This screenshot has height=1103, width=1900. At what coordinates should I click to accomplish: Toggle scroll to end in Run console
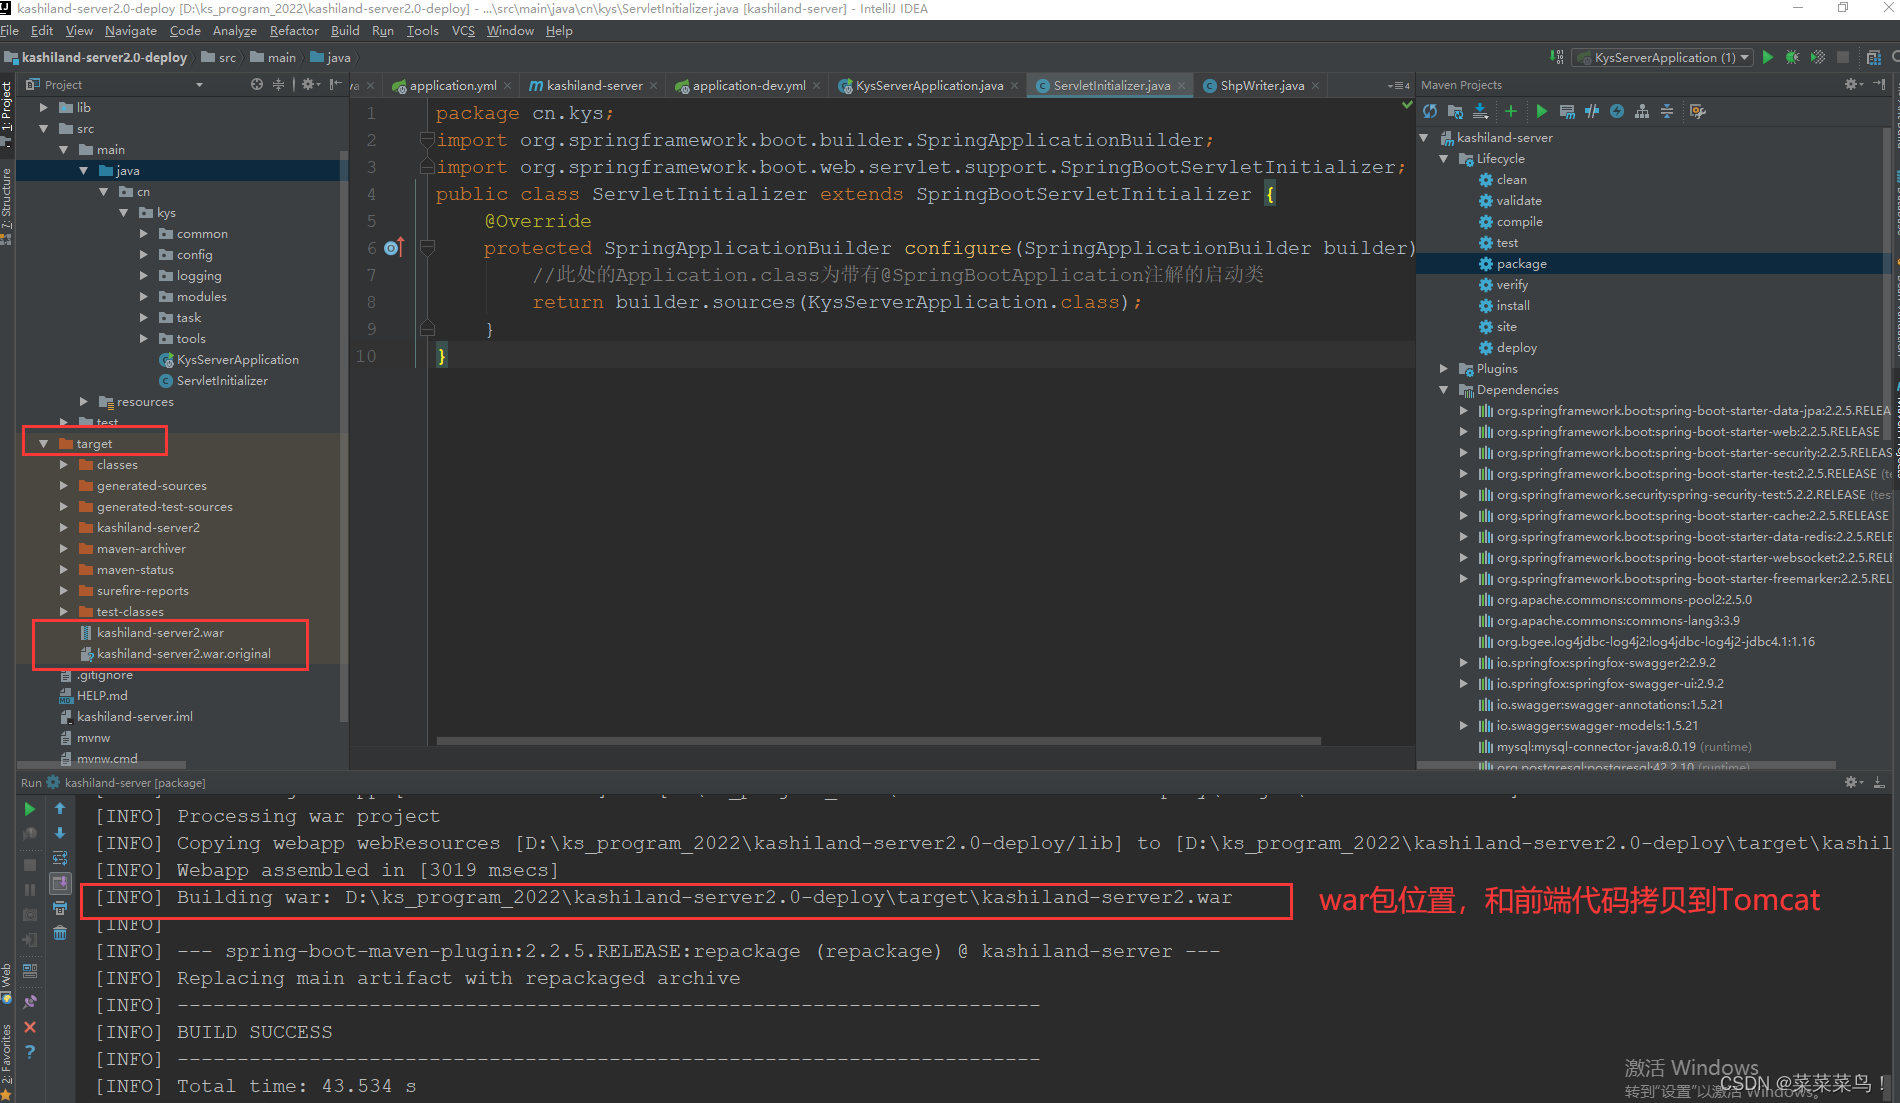[x=60, y=884]
